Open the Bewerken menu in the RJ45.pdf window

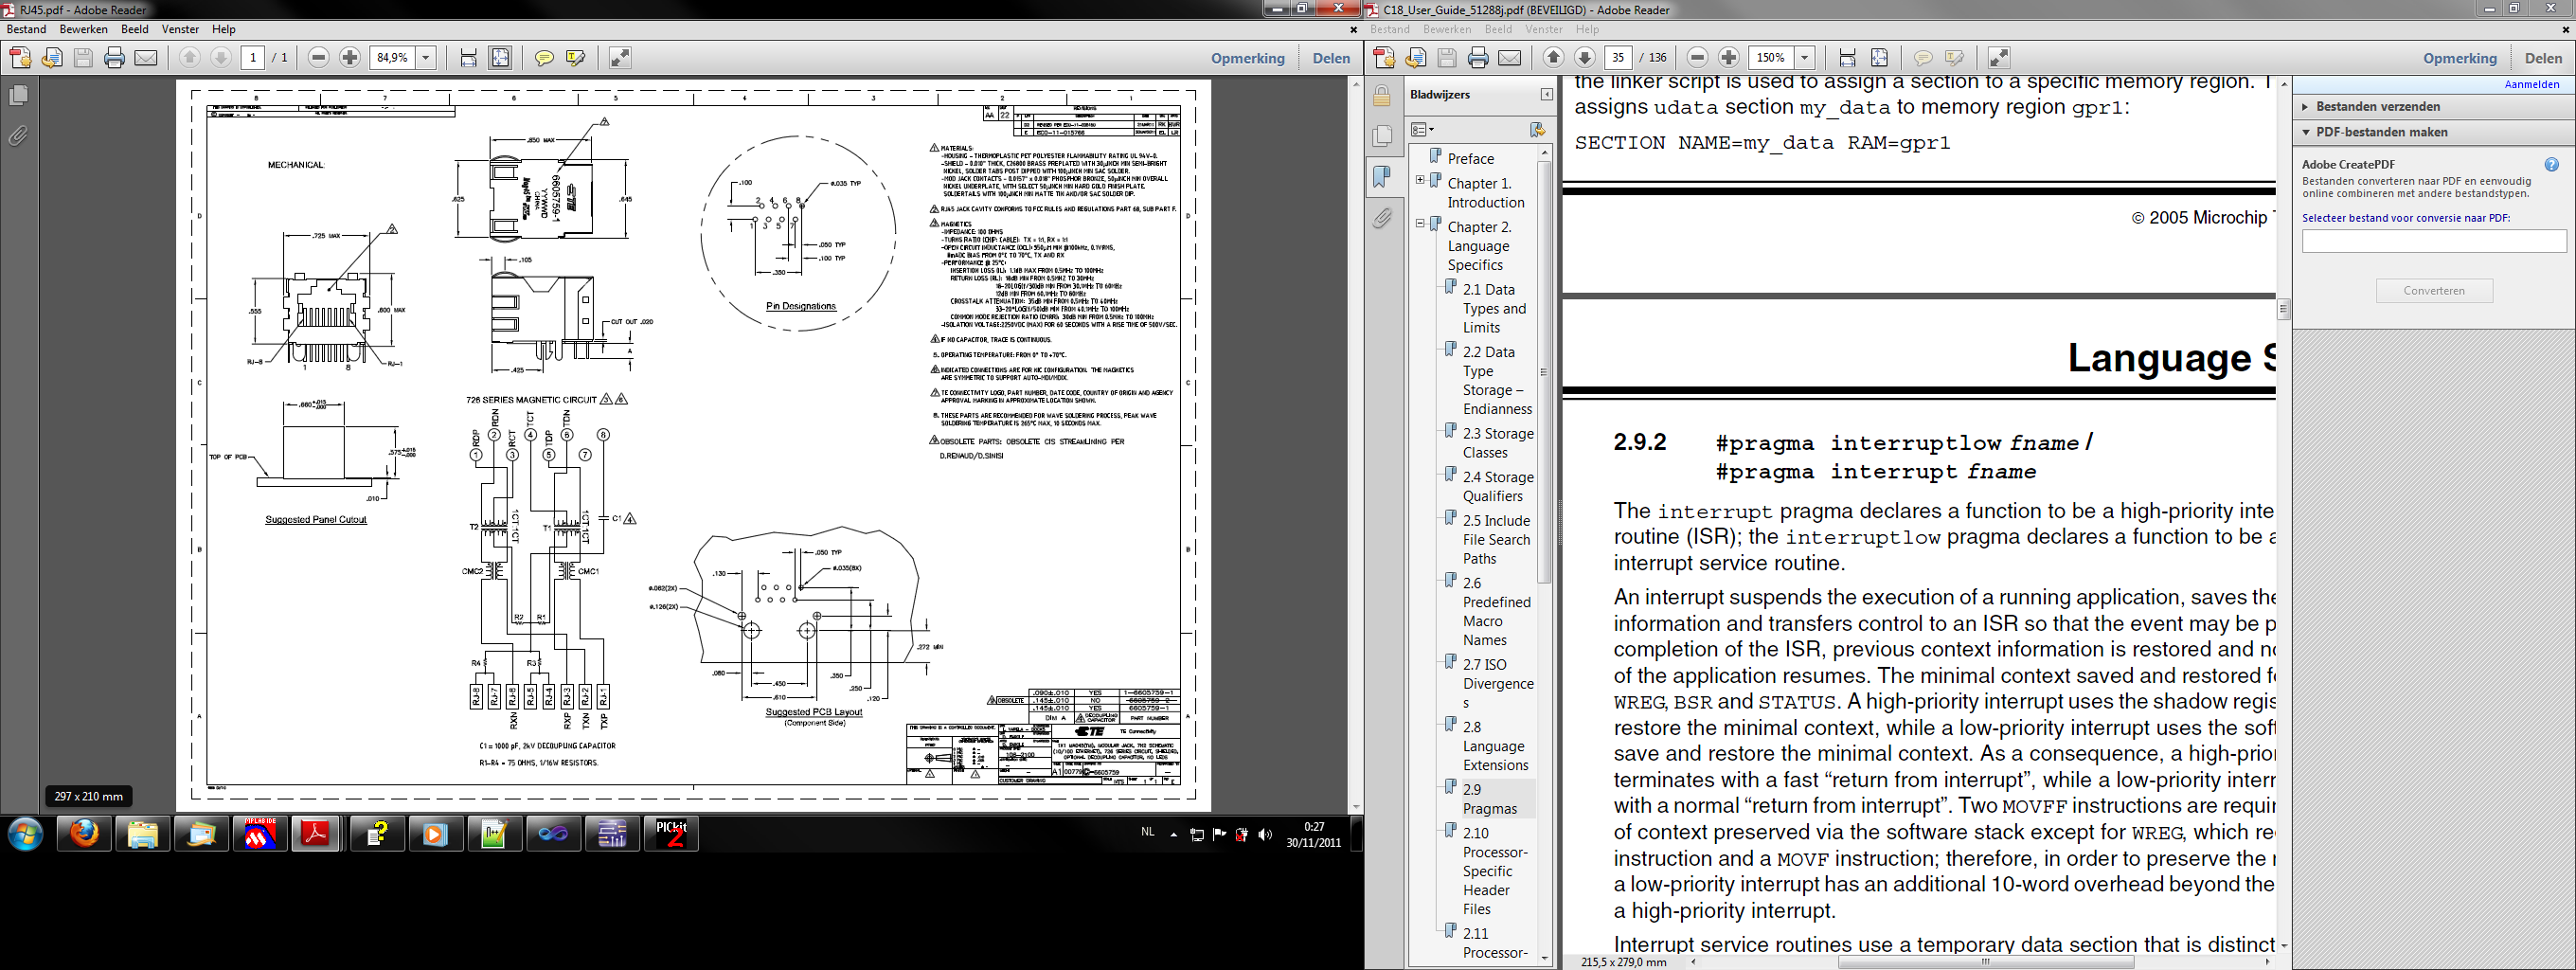83,29
